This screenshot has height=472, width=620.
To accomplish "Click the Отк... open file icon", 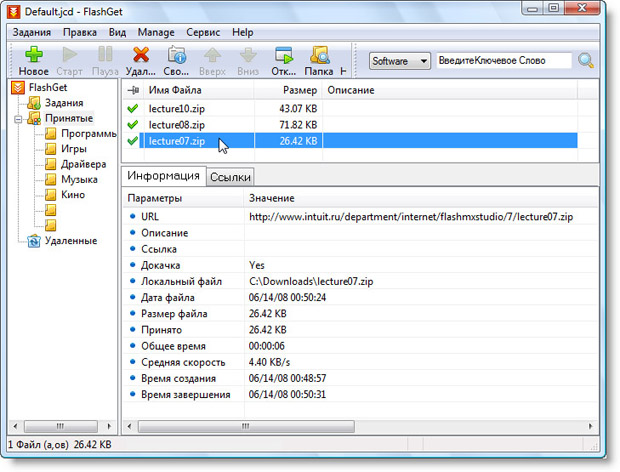I will 284,55.
